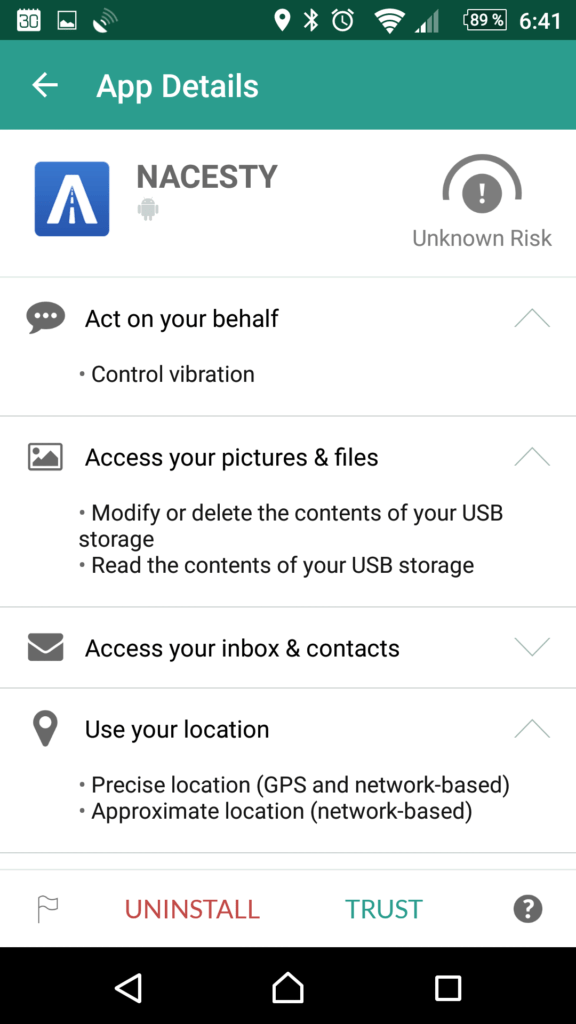576x1024 pixels.
Task: Select the Access your inbox & contacts row label
Action: pyautogui.click(x=242, y=648)
